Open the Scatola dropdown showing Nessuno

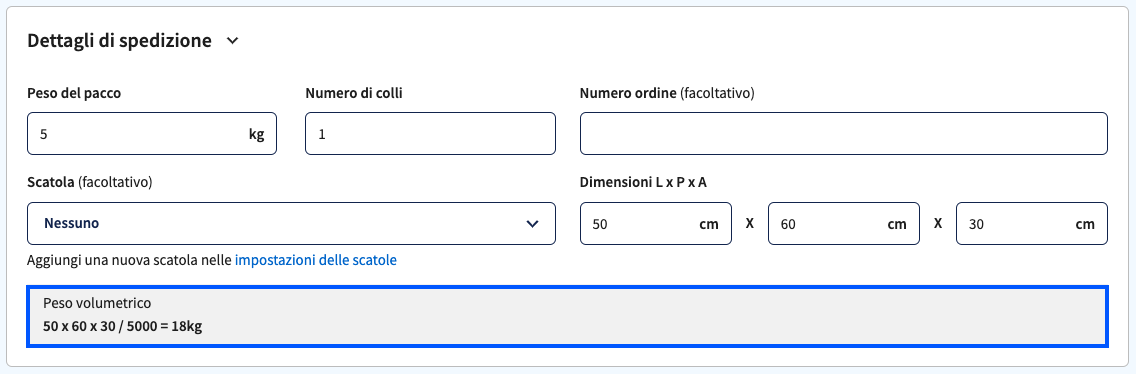click(291, 223)
